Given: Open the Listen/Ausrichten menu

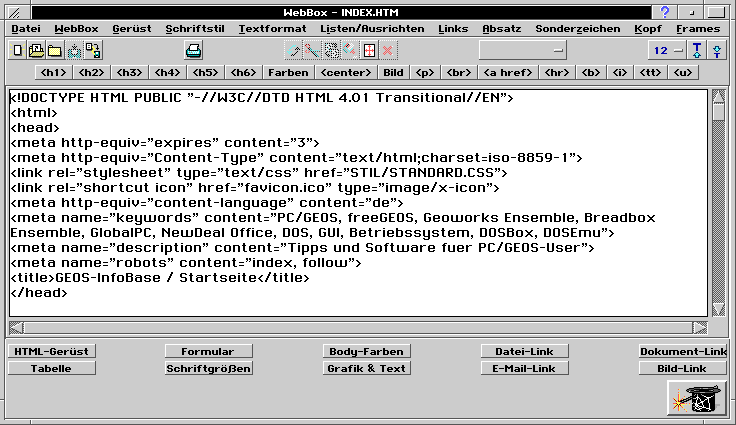Looking at the screenshot, I should [x=372, y=29].
